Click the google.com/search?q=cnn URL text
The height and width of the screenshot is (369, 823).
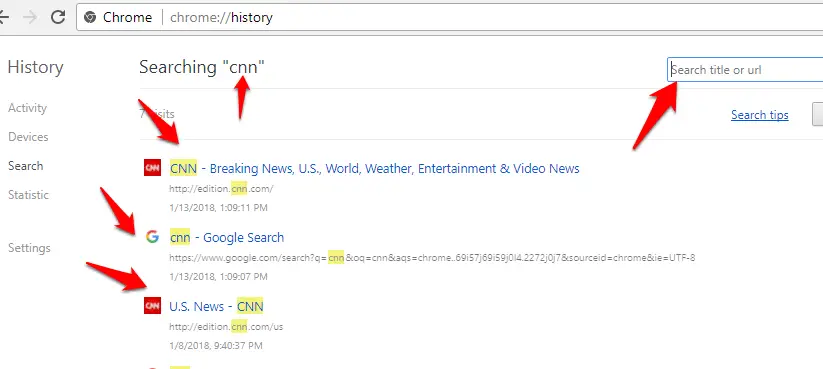tap(432, 258)
